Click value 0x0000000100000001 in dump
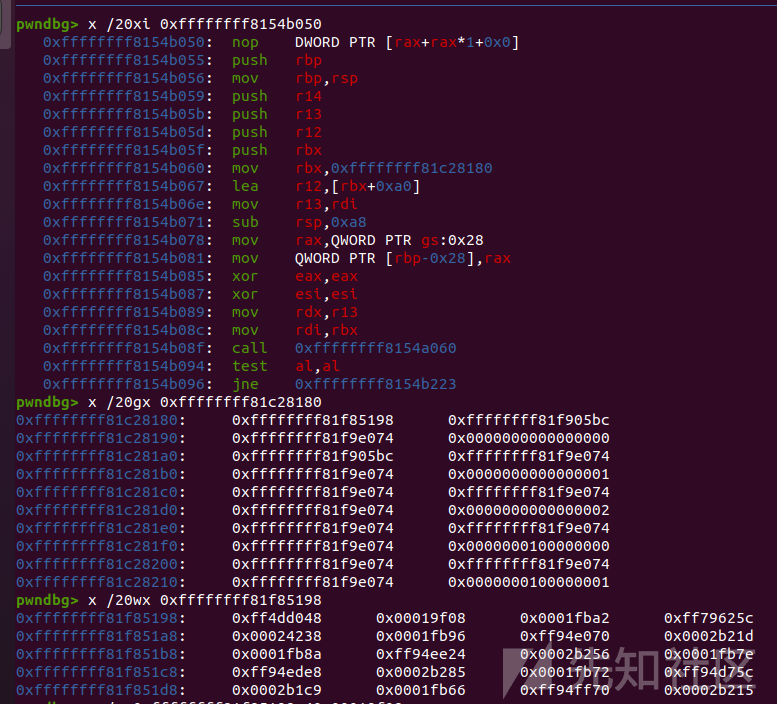 pos(529,582)
